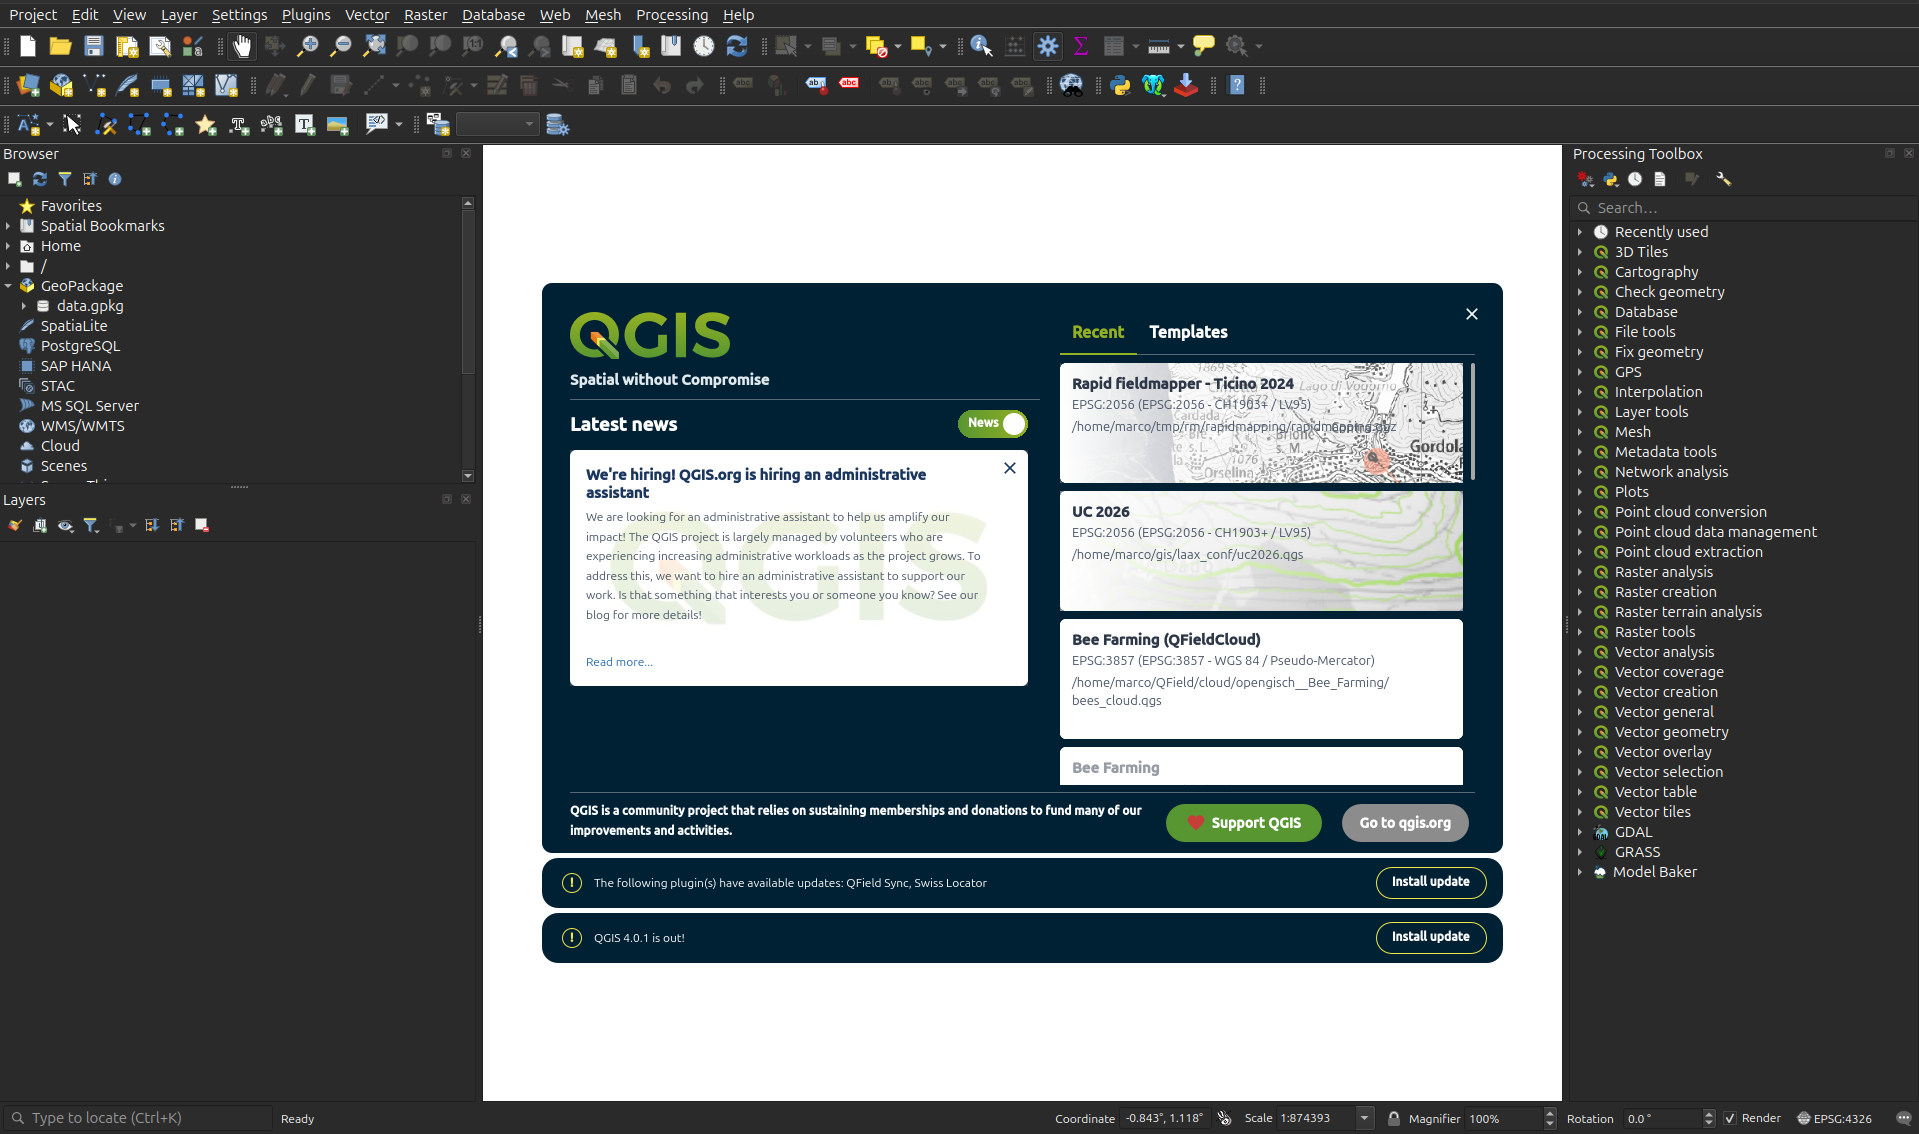
Task: Toggle the scale lock icon
Action: [x=1393, y=1119]
